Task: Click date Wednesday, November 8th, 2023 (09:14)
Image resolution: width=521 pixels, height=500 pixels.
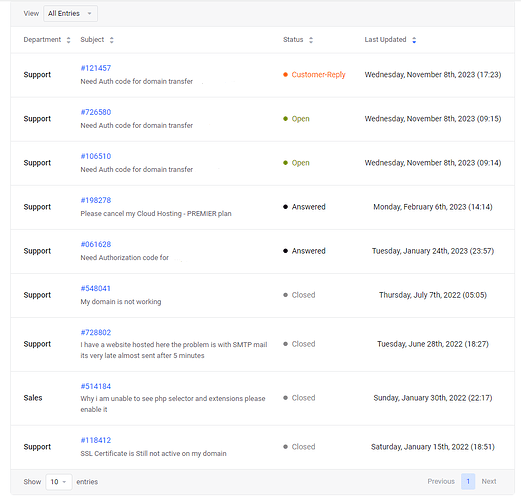Action: click(433, 163)
